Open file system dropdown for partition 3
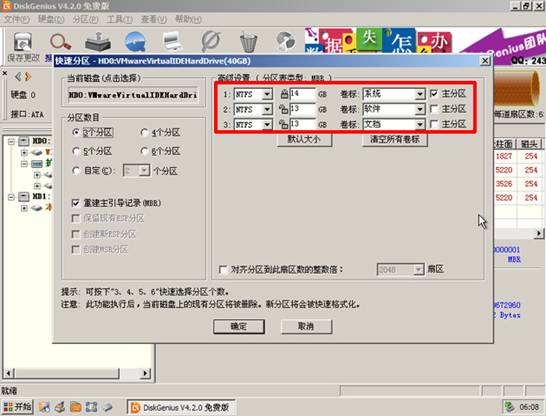 click(x=267, y=124)
